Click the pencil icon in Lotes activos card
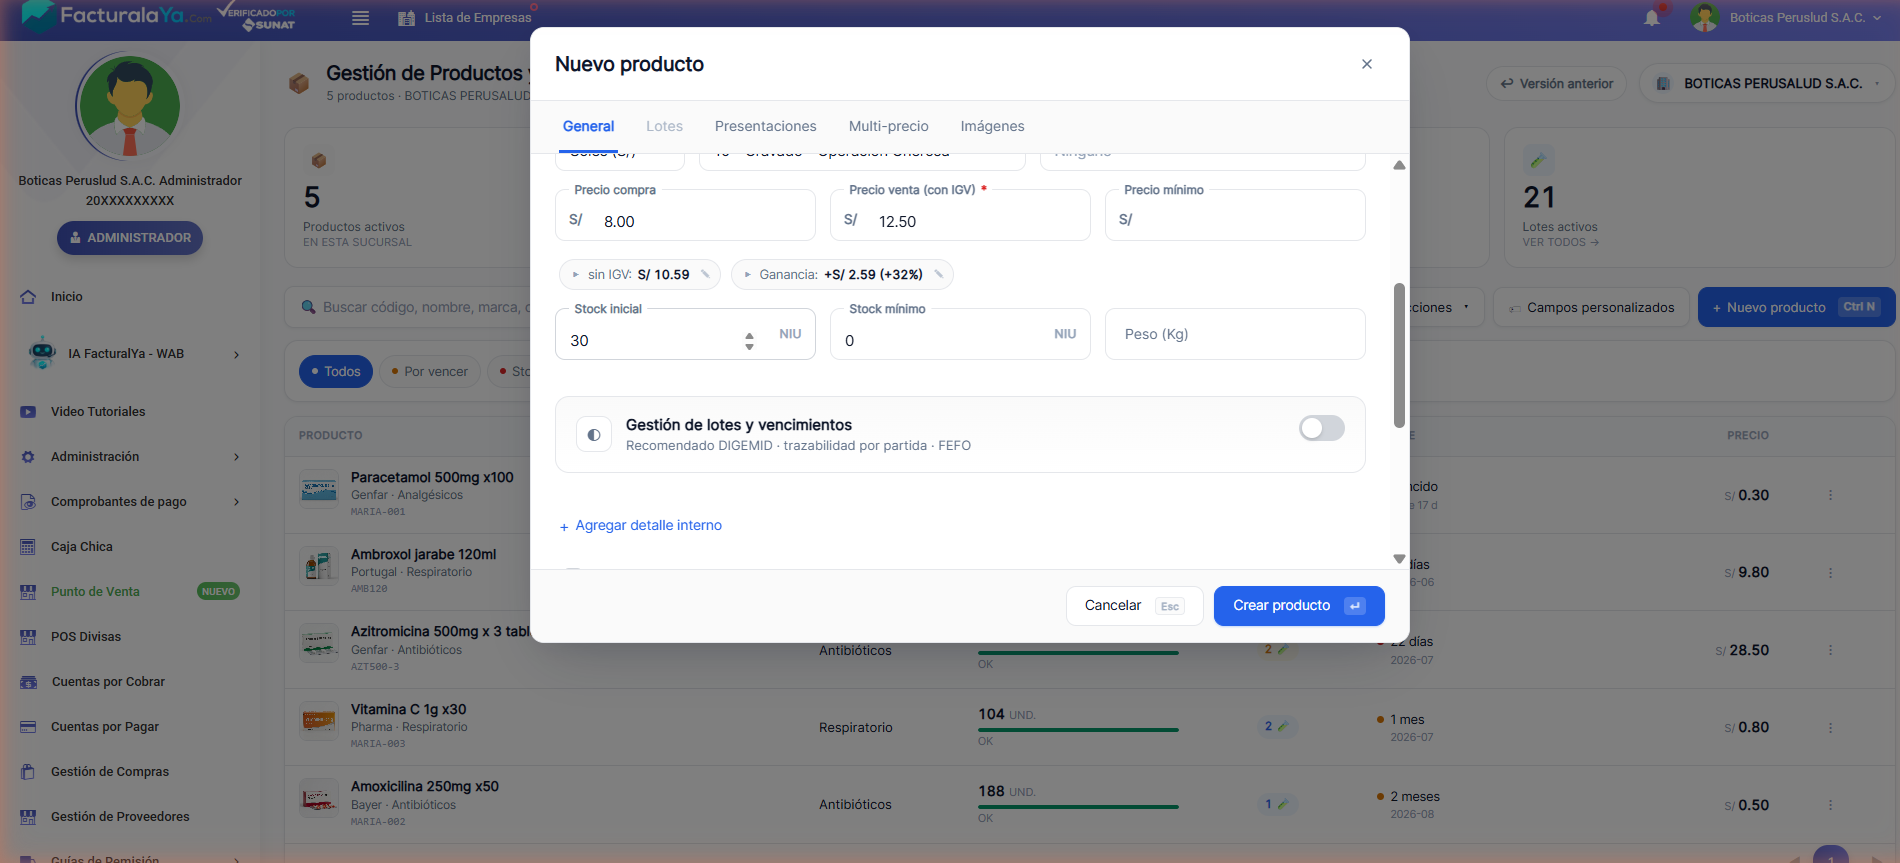This screenshot has height=863, width=1900. [1538, 160]
